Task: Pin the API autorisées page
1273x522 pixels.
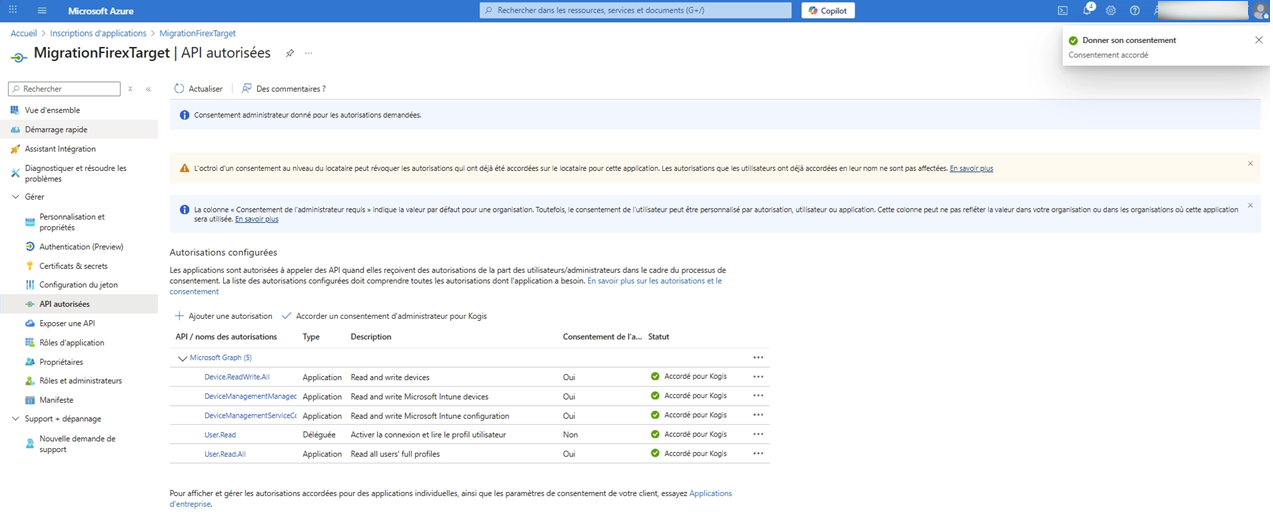Action: (290, 52)
